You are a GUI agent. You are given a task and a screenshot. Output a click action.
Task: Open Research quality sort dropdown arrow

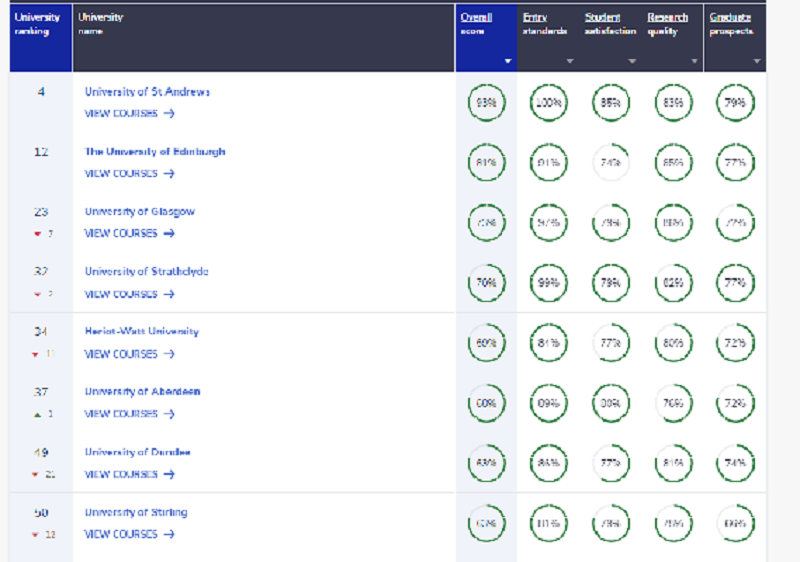[694, 61]
